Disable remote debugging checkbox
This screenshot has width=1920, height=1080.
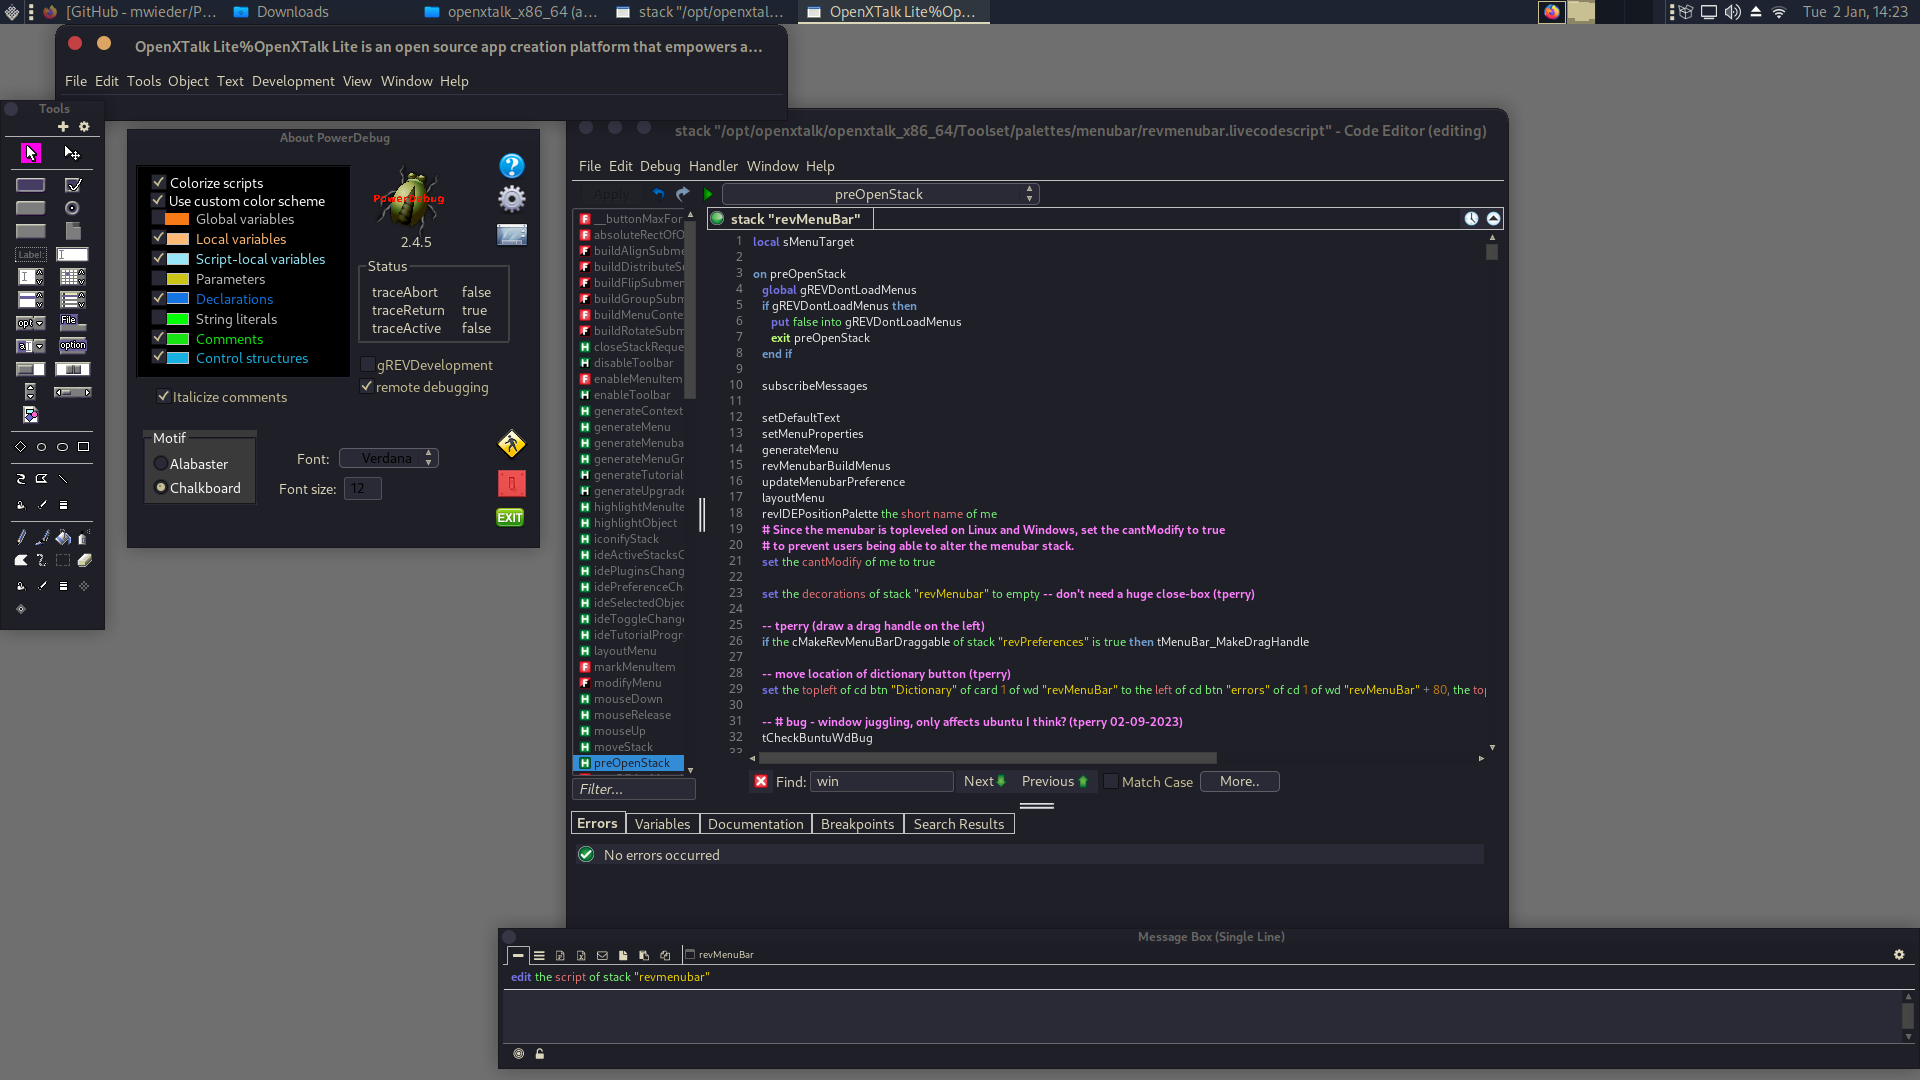tap(367, 387)
